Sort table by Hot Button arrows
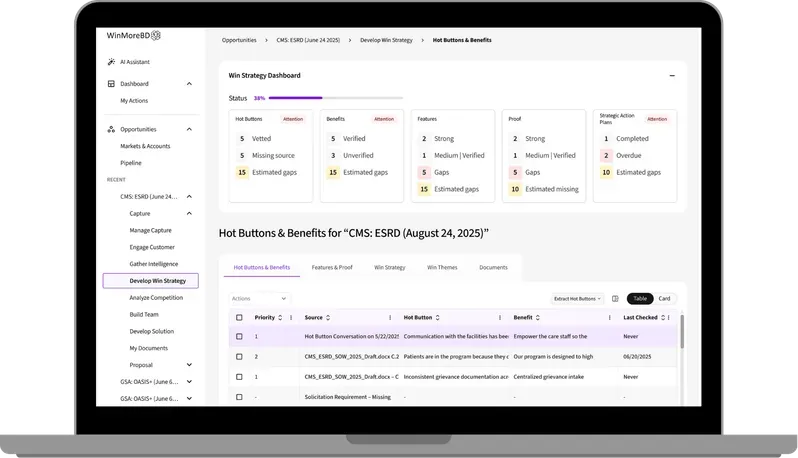798x458 pixels. [x=437, y=318]
